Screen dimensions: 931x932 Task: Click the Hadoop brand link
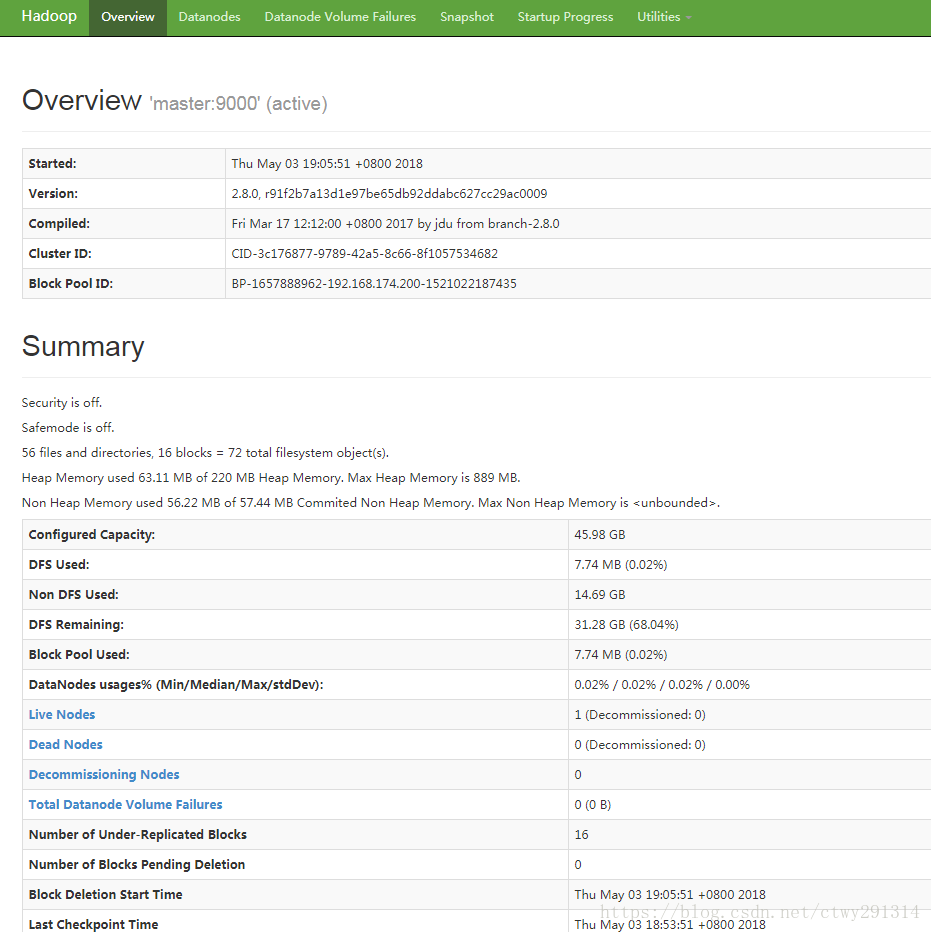[x=49, y=17]
